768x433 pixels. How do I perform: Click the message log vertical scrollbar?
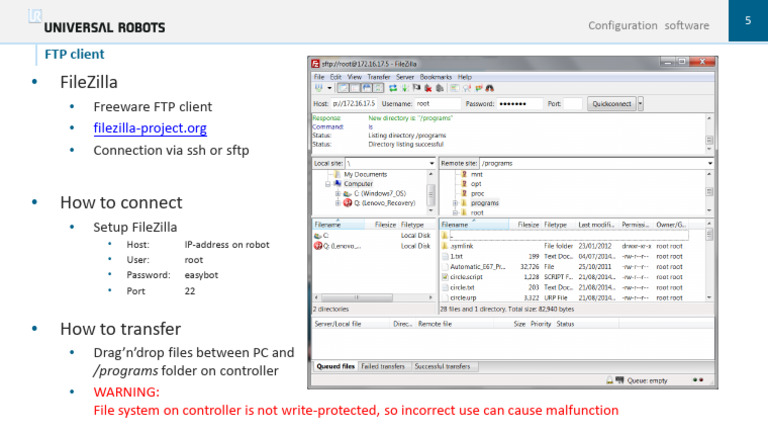pos(709,134)
